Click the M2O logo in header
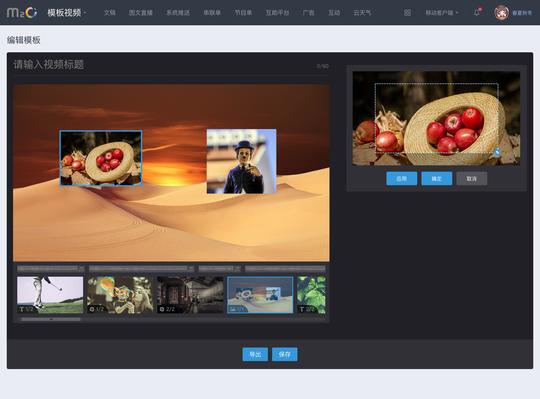Screen dimensions: 540x399 click(22, 13)
